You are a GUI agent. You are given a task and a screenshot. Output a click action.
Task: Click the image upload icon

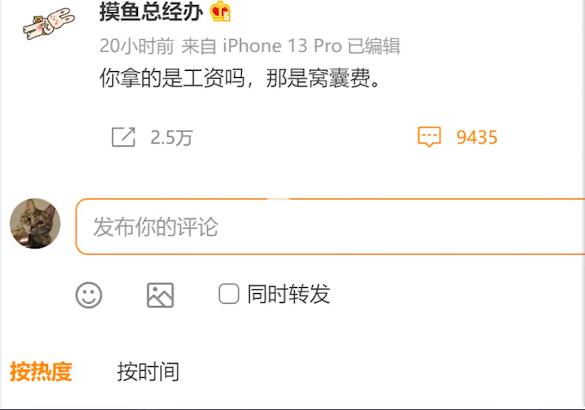click(160, 295)
